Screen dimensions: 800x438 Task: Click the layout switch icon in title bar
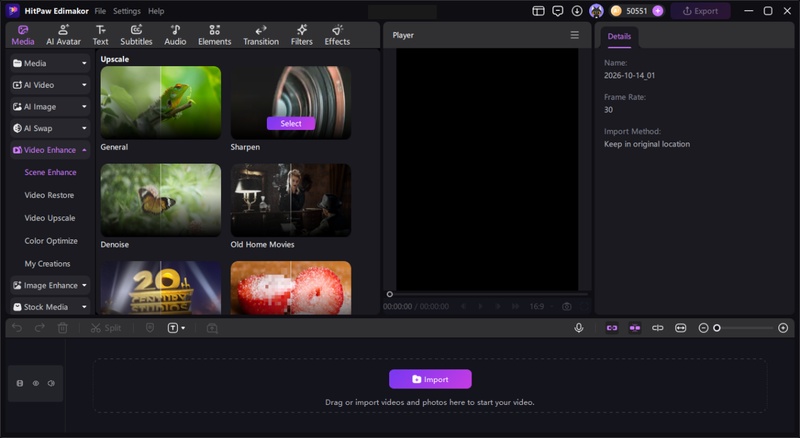[x=538, y=11]
